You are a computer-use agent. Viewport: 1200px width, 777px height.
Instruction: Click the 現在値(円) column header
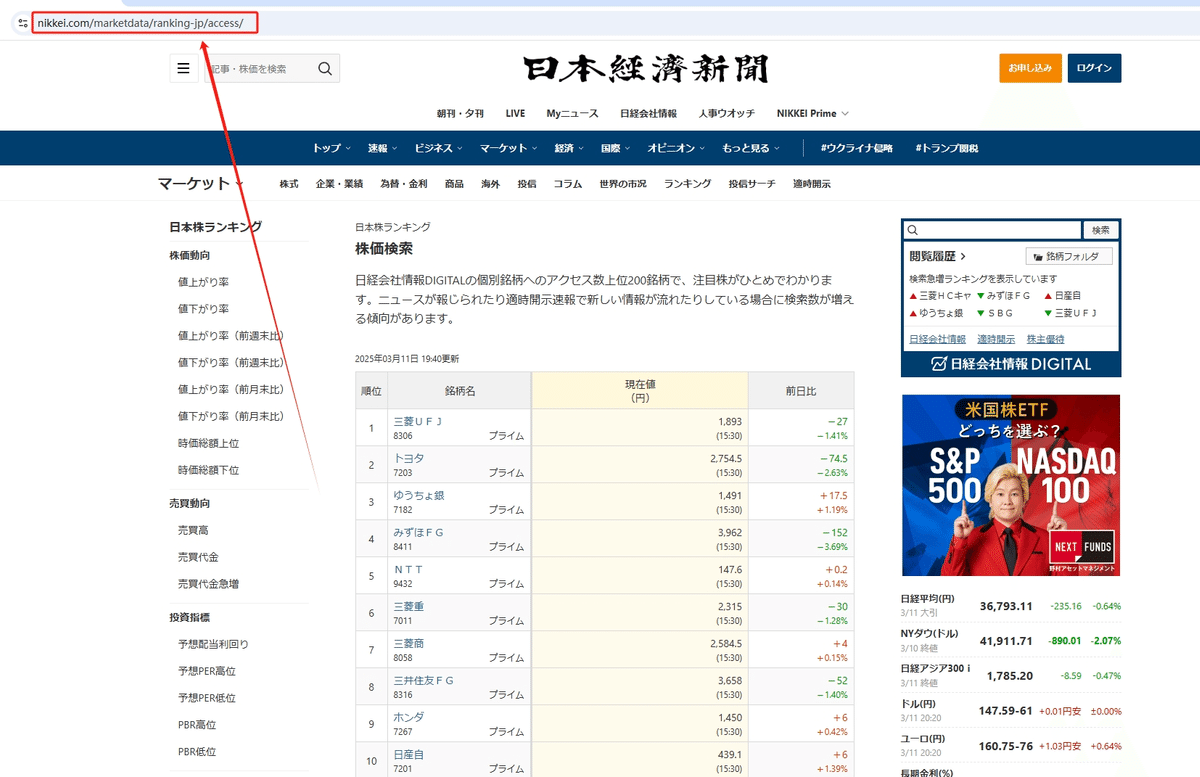click(640, 390)
